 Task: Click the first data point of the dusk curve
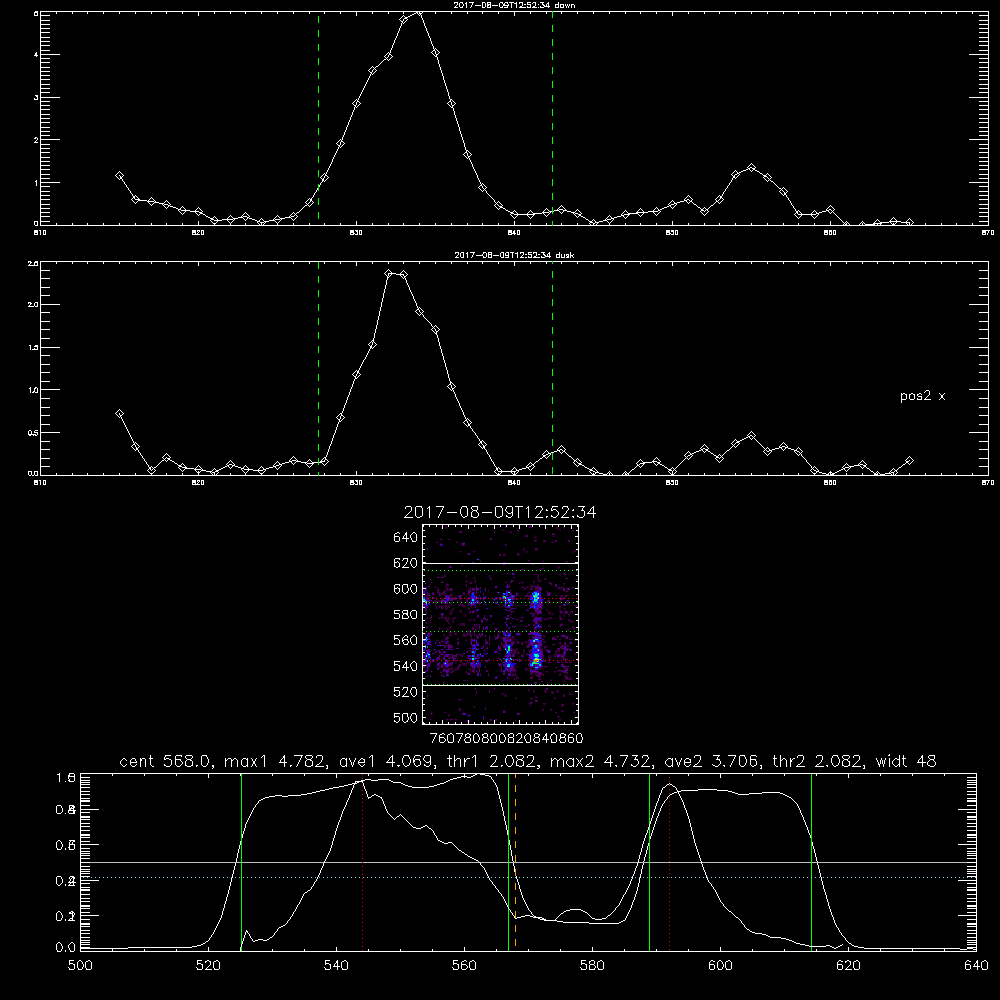119,413
